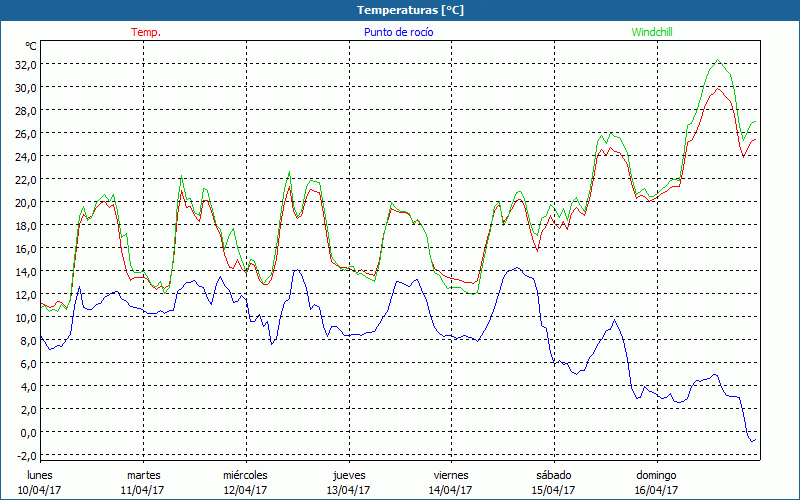Click the -2,0 value on the temperature axis
The height and width of the screenshot is (500, 800).
pyautogui.click(x=25, y=455)
